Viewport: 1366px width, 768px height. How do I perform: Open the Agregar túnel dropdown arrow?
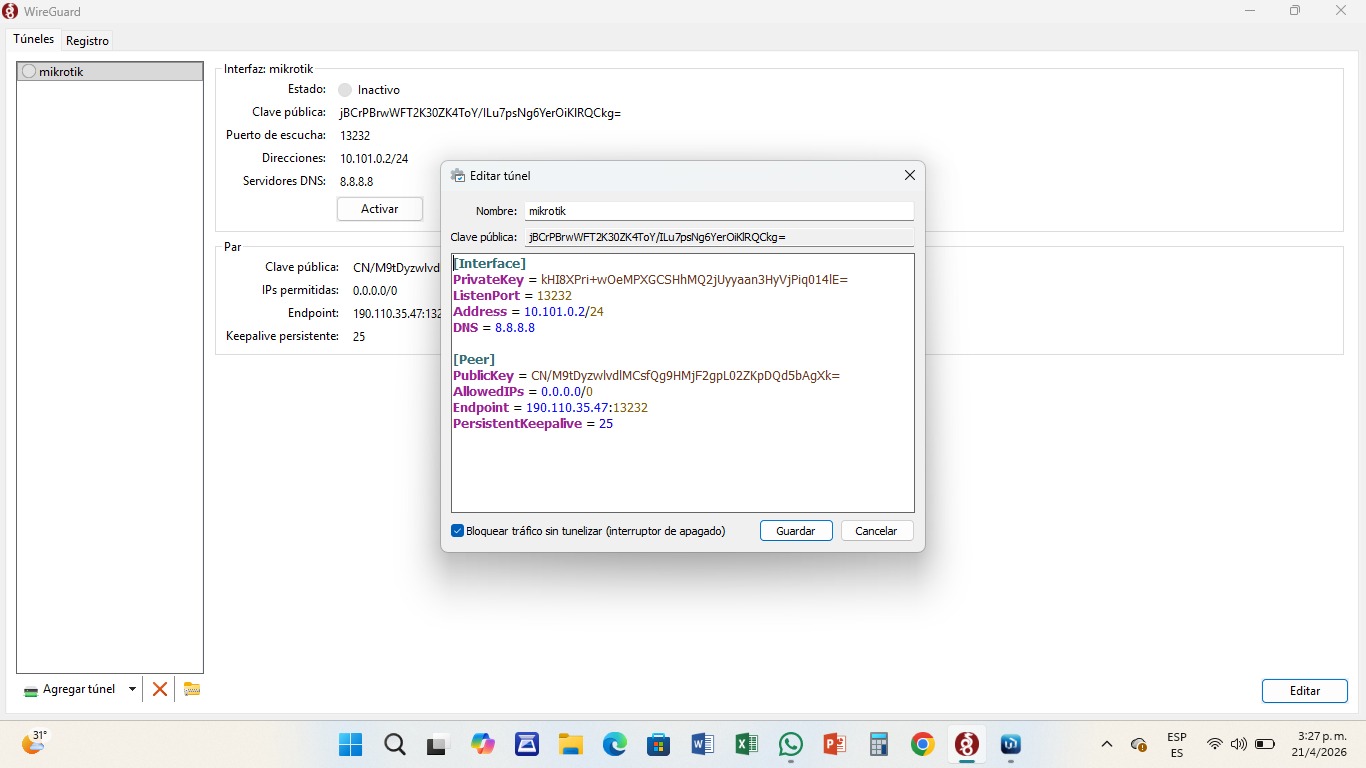pyautogui.click(x=132, y=689)
